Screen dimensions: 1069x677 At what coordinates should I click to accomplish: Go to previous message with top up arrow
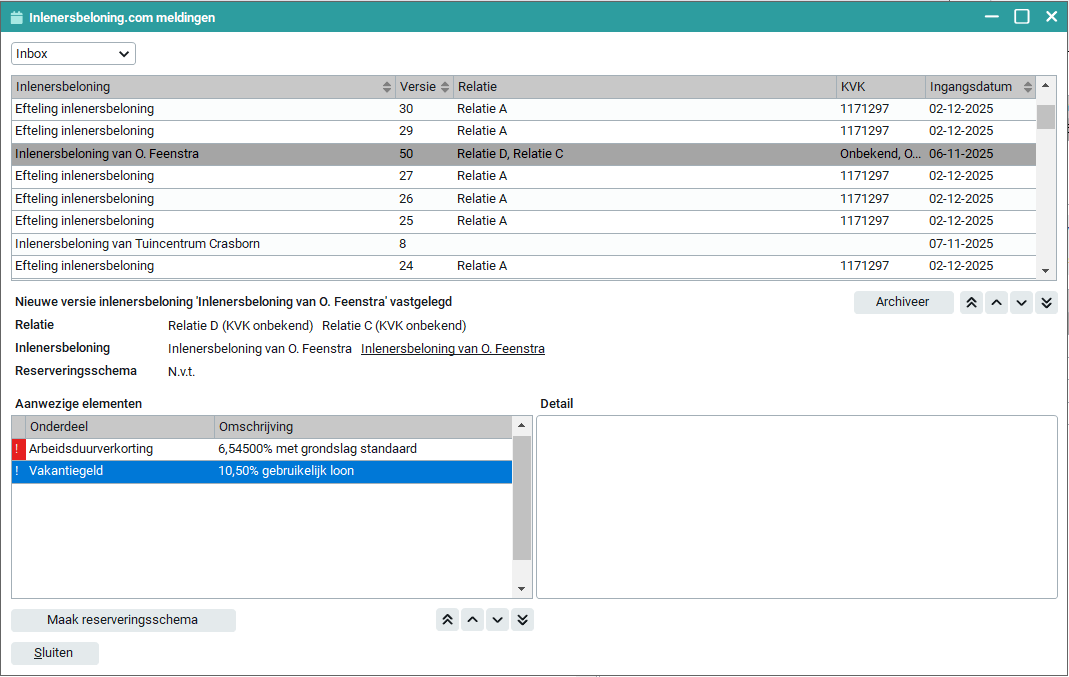point(996,303)
